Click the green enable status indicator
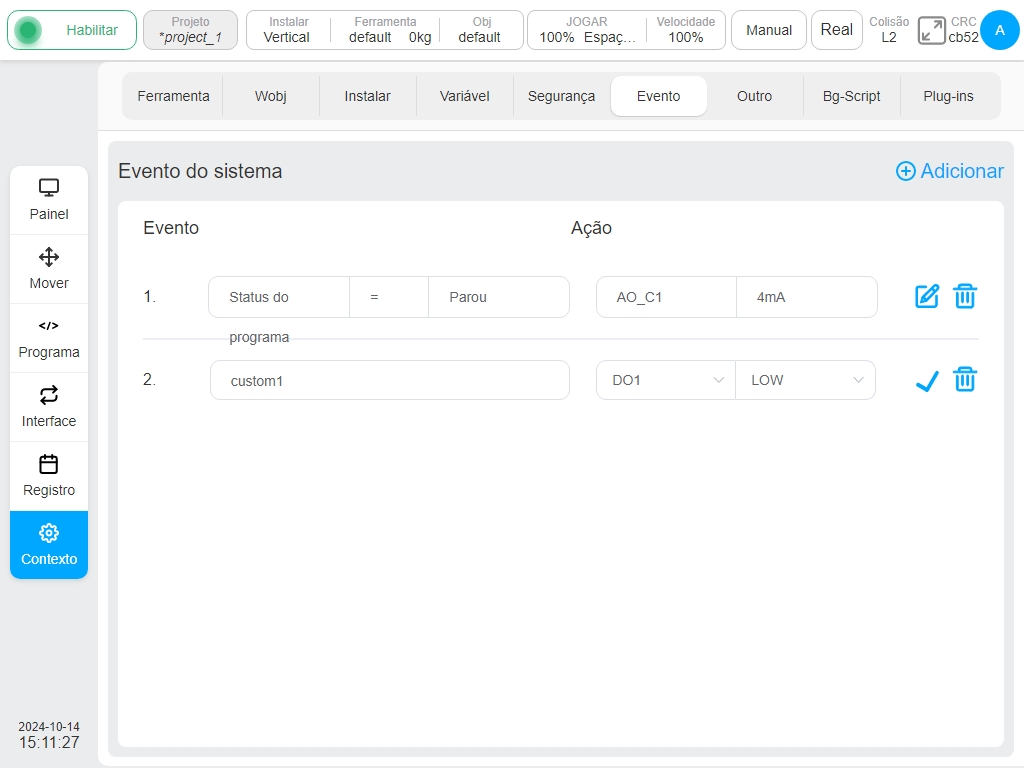Image resolution: width=1024 pixels, height=768 pixels. tap(28, 30)
